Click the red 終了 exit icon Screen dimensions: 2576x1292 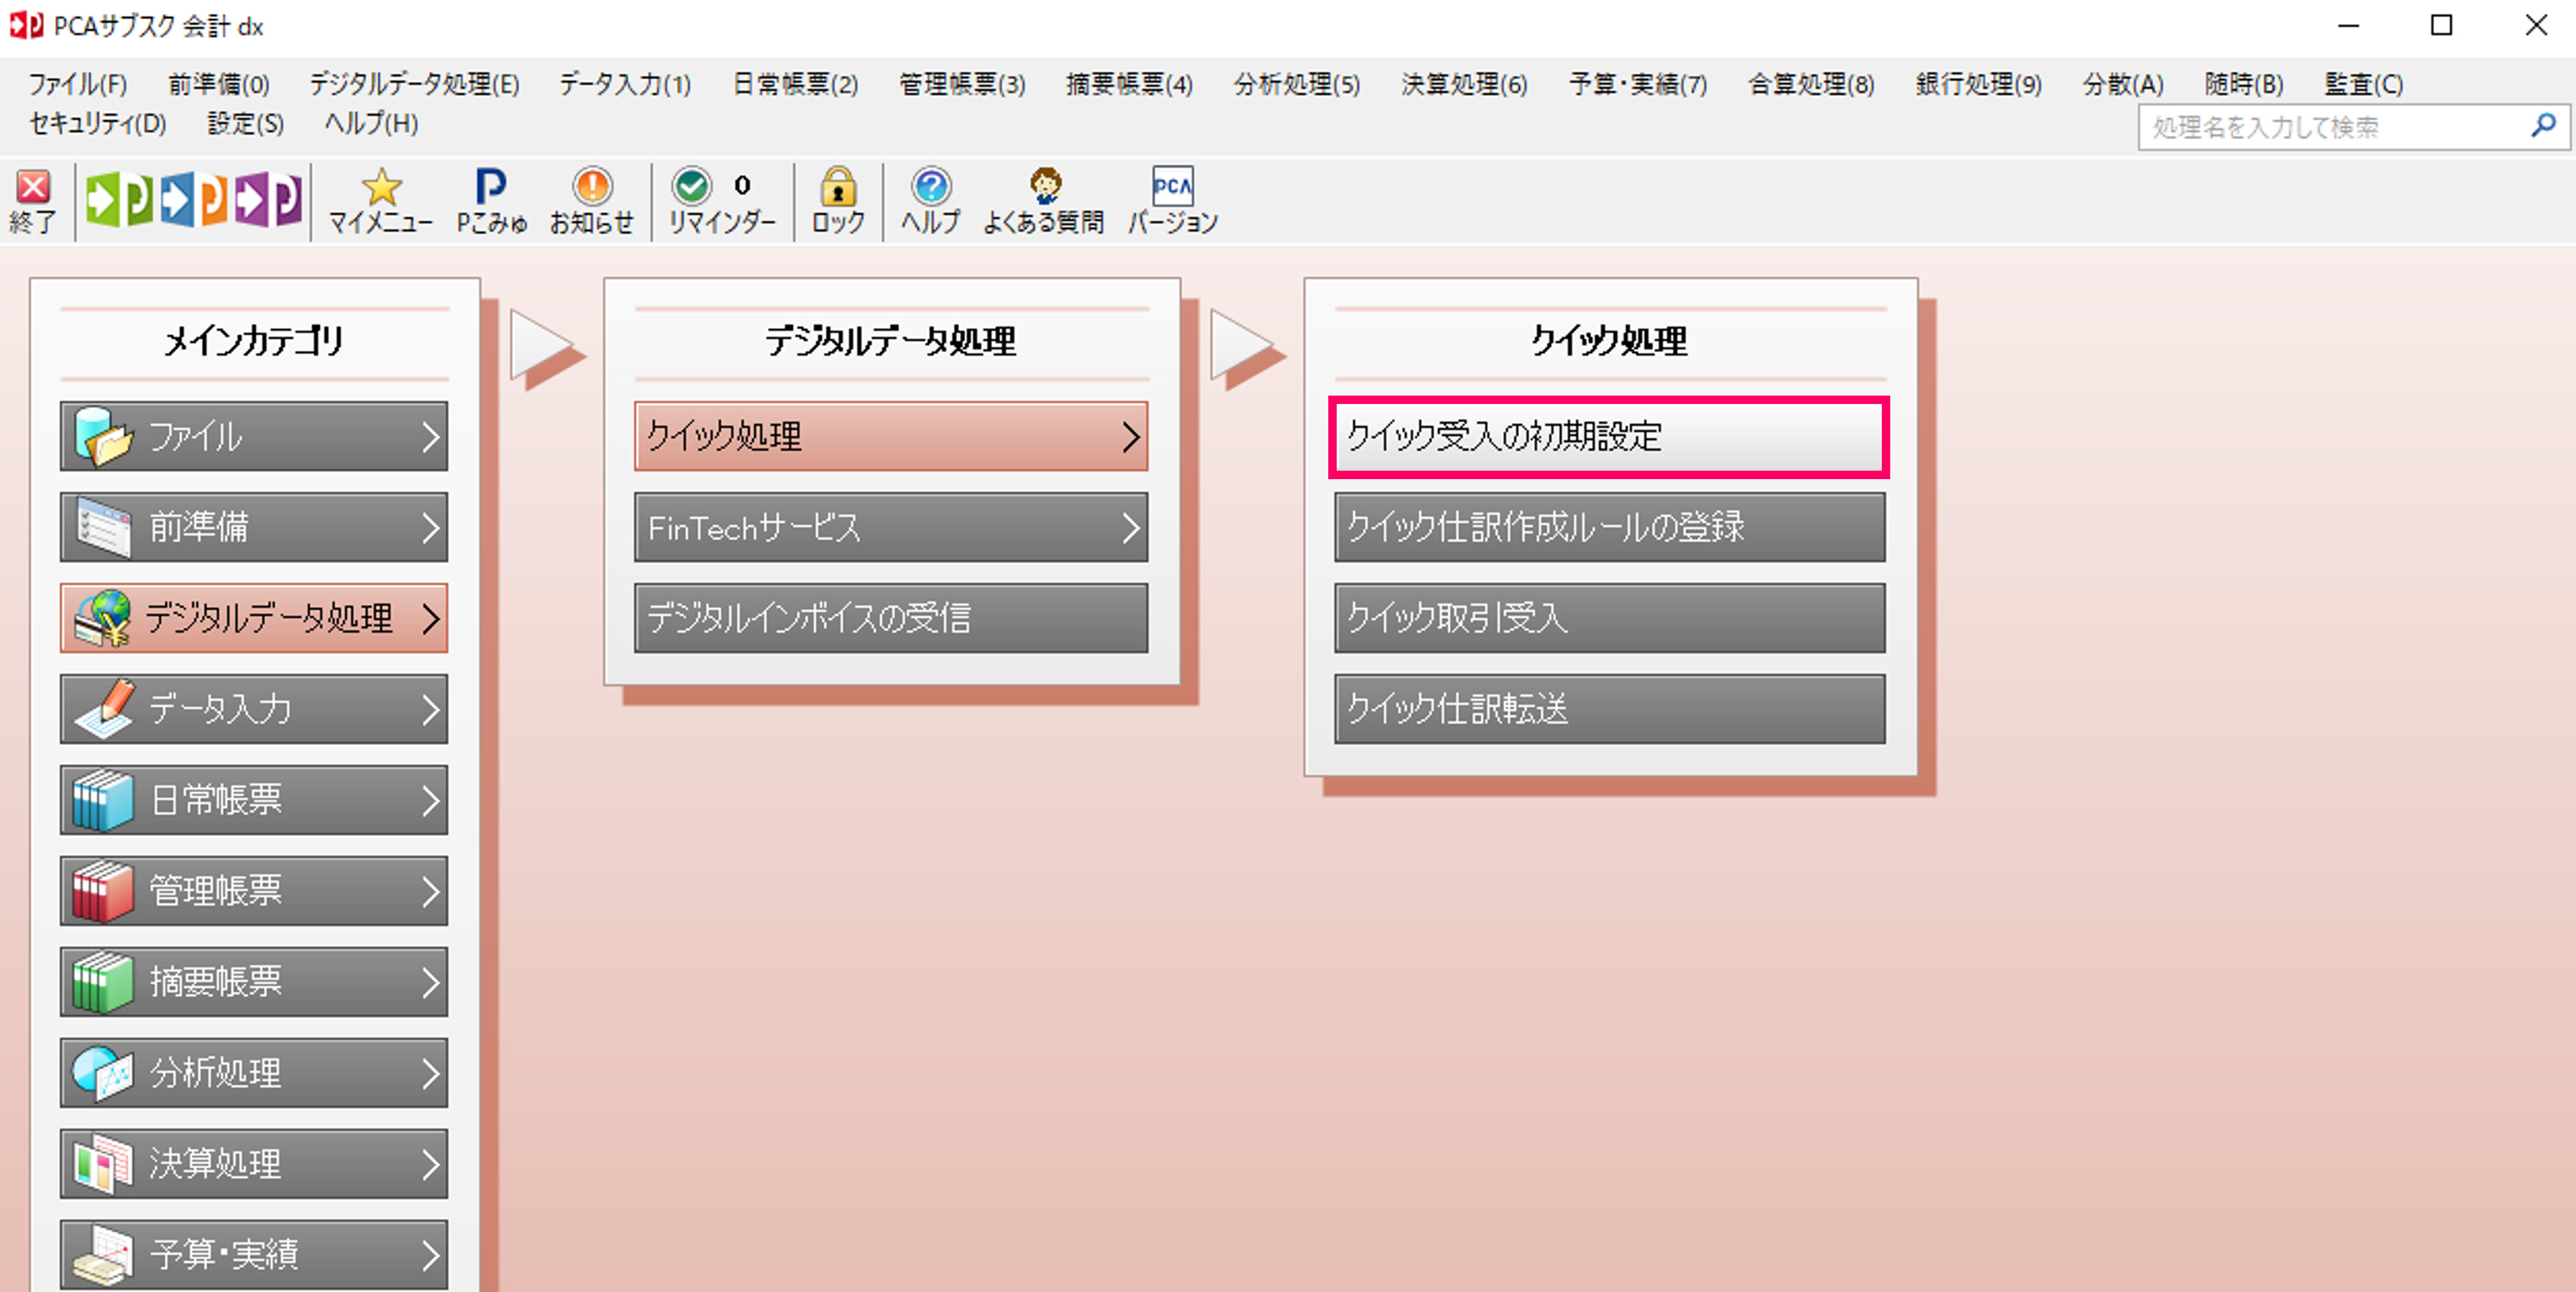[x=33, y=201]
